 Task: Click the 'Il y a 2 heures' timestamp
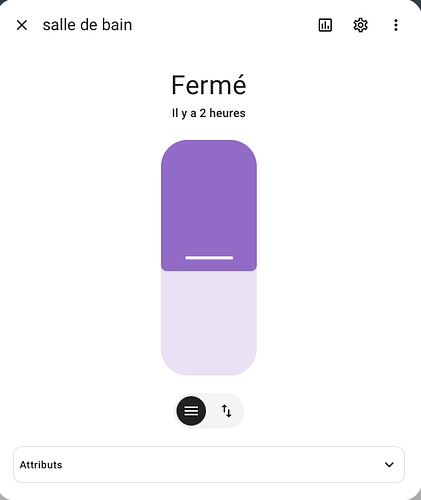(209, 113)
